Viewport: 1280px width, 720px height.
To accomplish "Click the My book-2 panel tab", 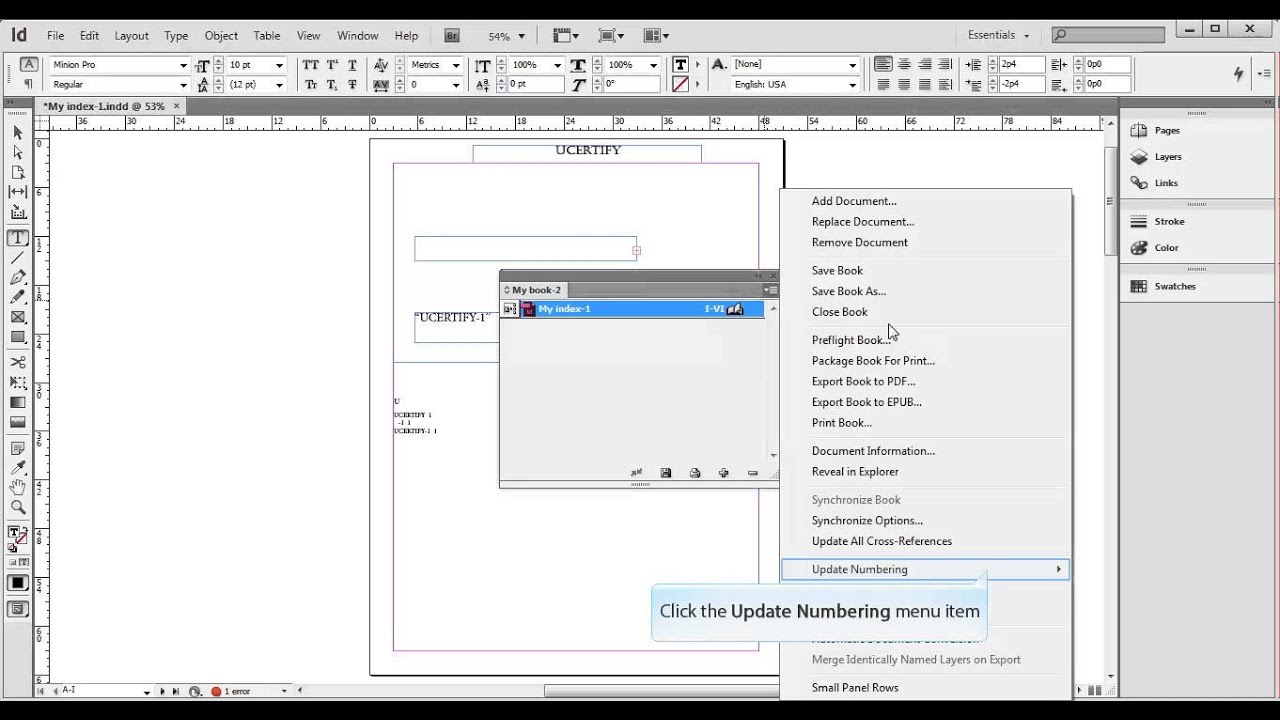I will tap(536, 290).
